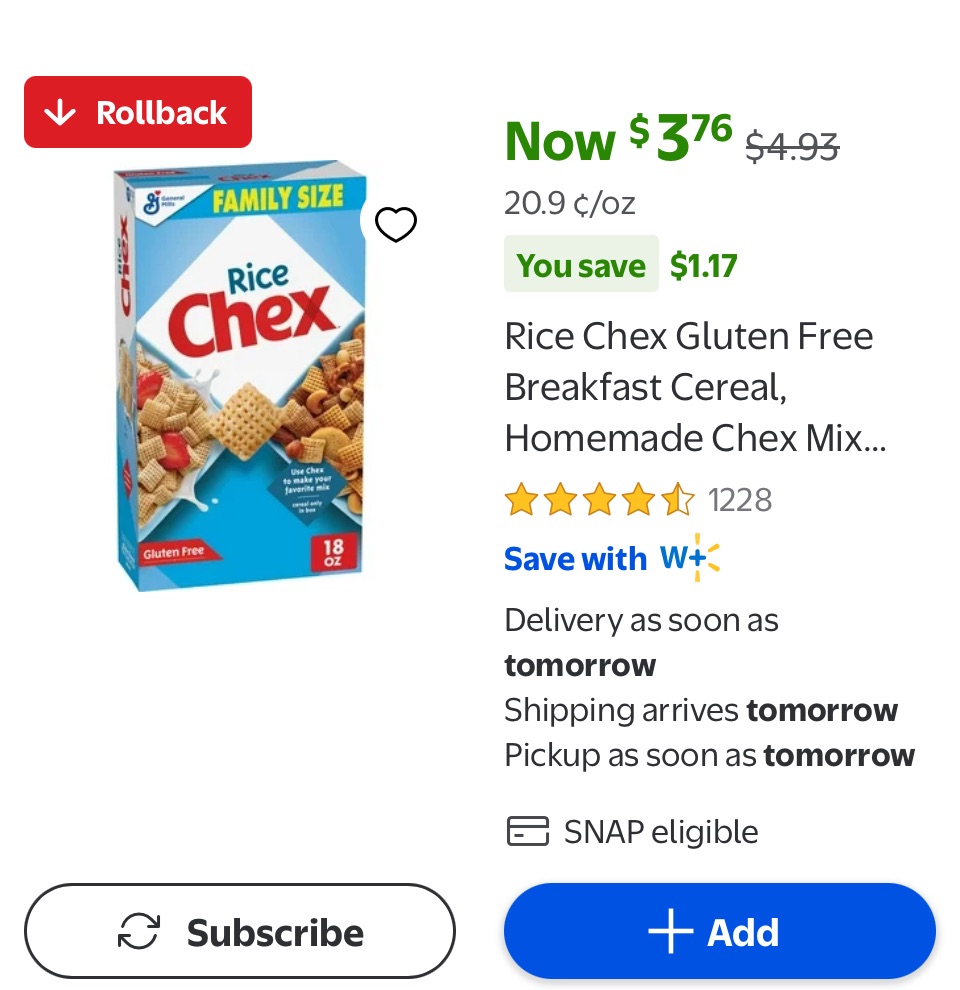Image resolution: width=960 pixels, height=990 pixels.
Task: Click the Rollback red badge
Action: tap(138, 112)
